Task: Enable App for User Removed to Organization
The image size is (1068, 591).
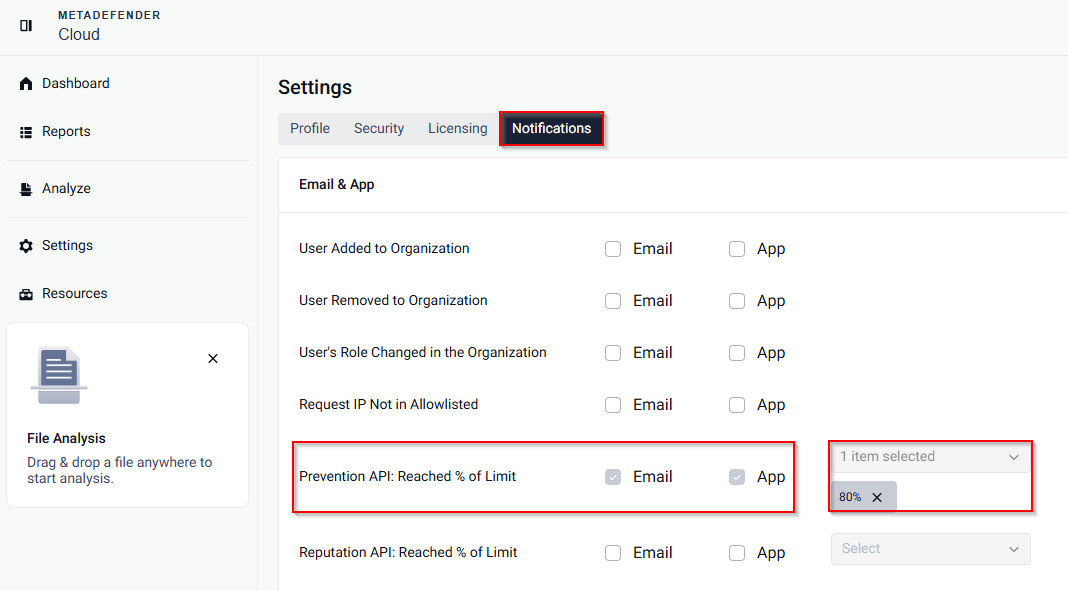Action: click(x=737, y=301)
